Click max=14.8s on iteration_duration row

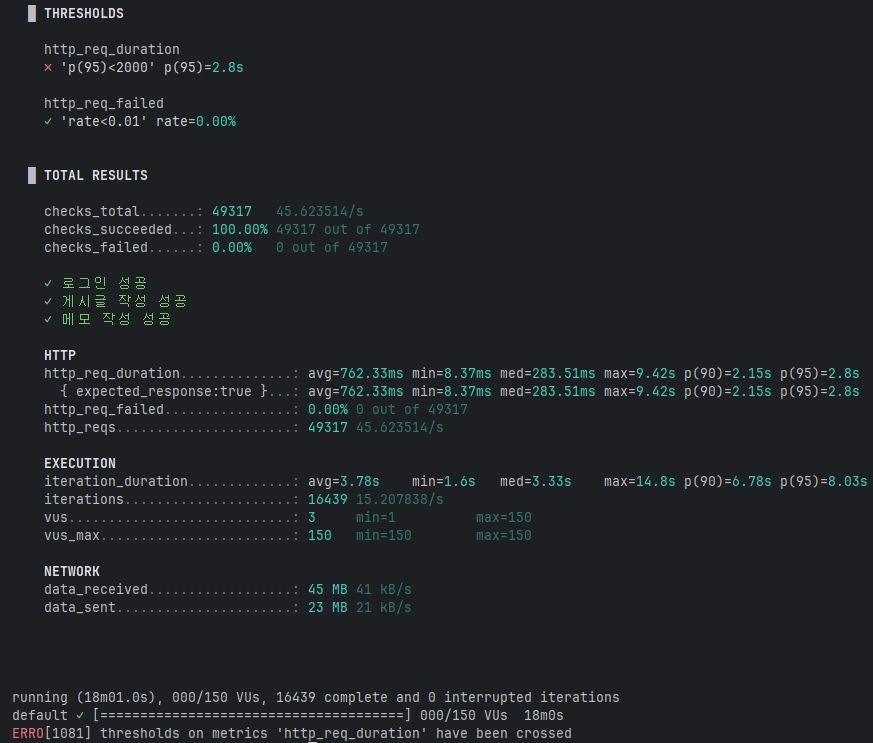point(639,481)
